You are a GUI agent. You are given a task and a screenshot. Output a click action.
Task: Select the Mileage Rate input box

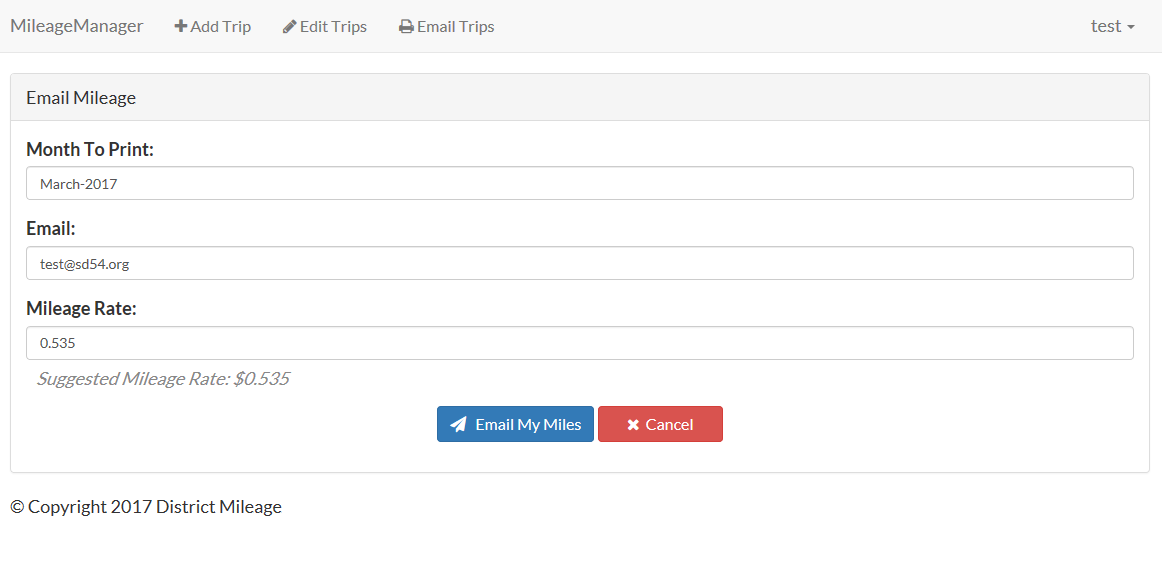580,343
